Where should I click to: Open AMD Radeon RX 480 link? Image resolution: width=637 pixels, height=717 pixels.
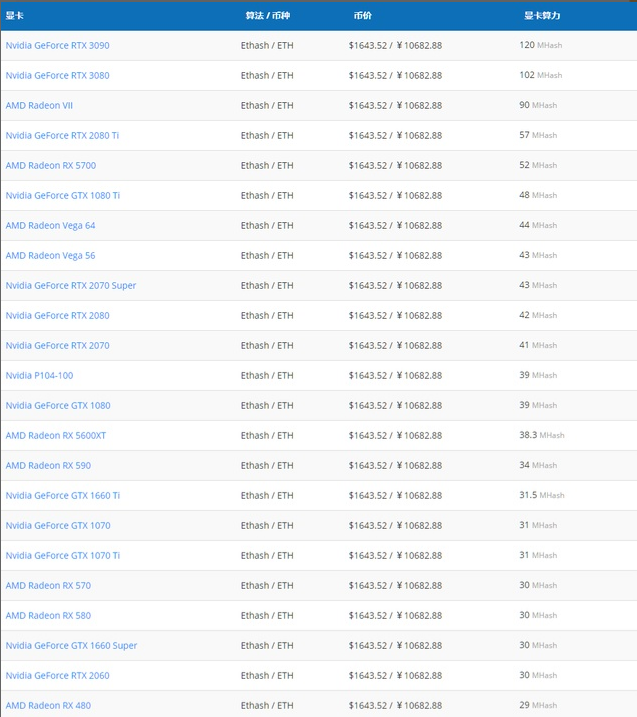(48, 706)
